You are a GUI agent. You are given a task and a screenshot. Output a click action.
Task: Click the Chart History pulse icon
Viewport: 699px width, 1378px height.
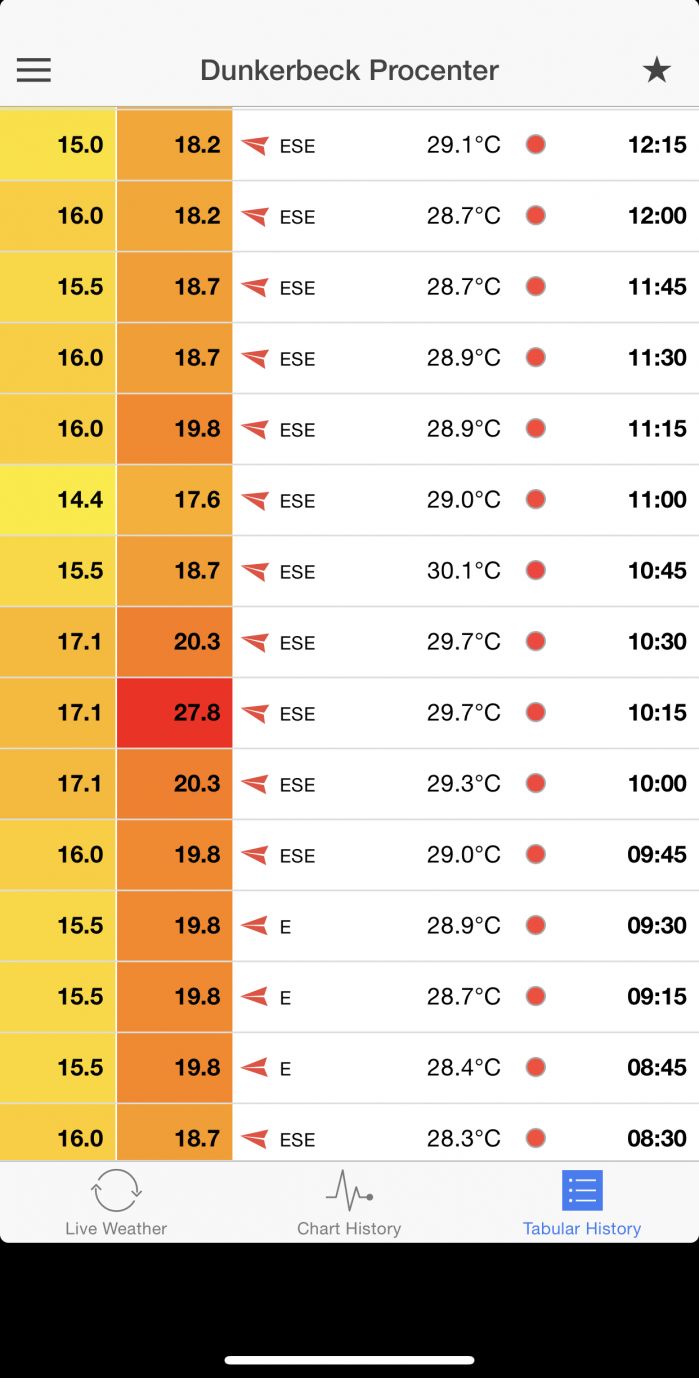349,1190
